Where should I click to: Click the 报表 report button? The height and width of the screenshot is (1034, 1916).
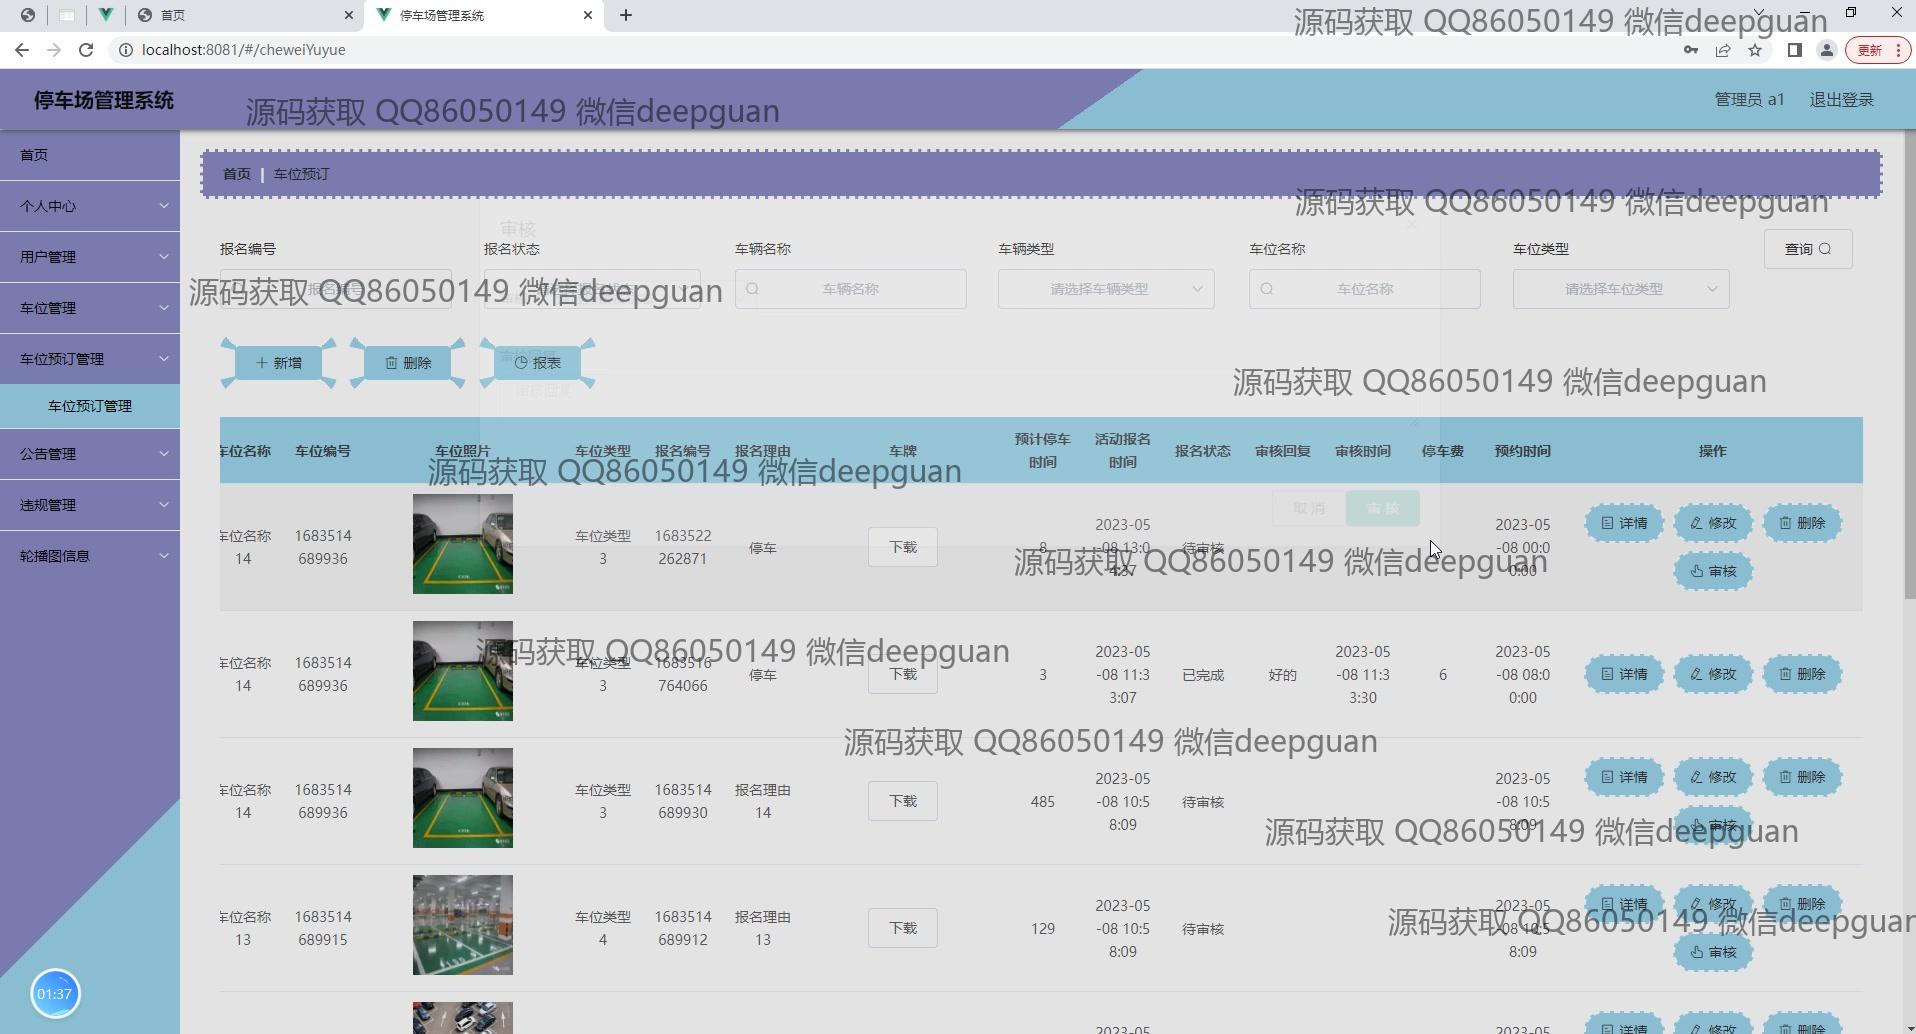(x=538, y=363)
